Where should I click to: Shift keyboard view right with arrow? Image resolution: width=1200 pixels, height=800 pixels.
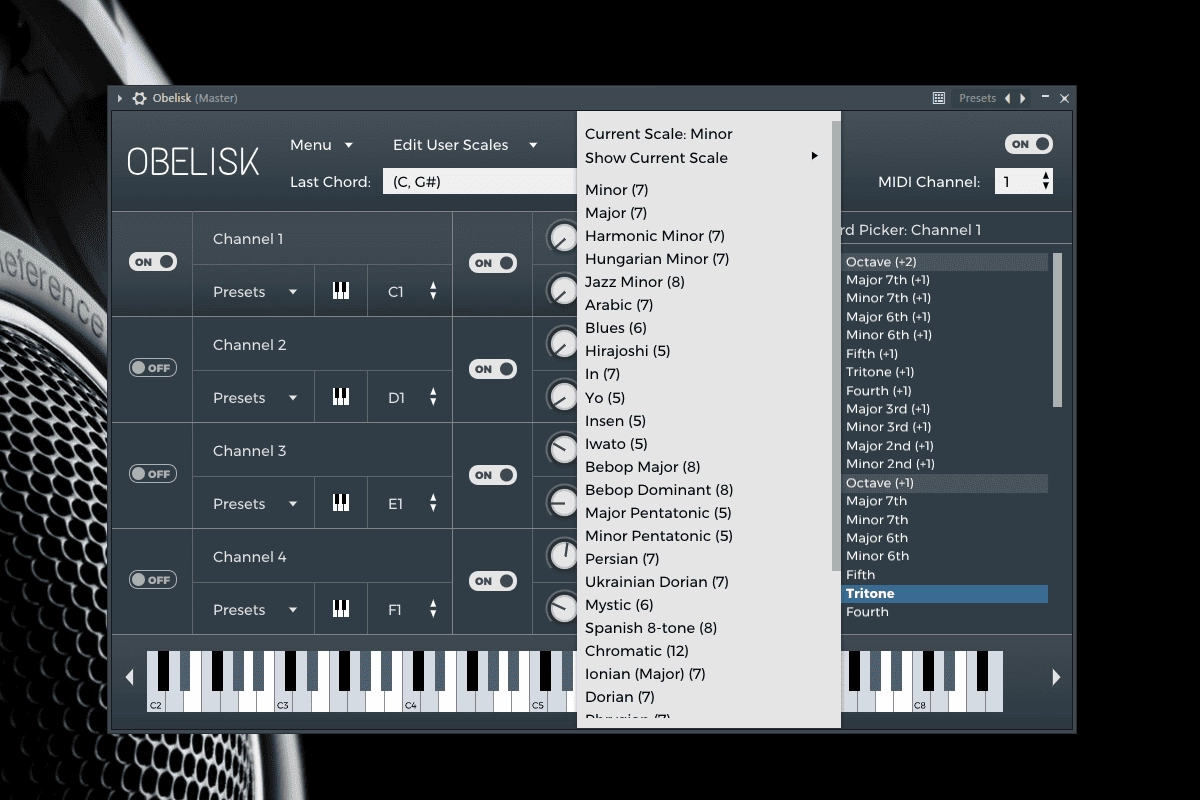pyautogui.click(x=1056, y=677)
